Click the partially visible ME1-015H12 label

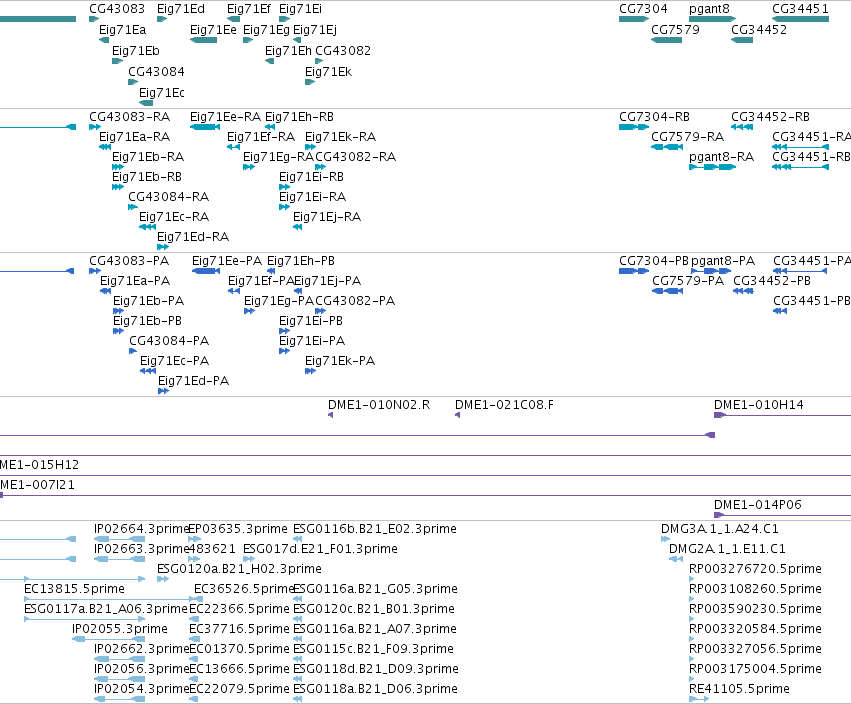click(39, 465)
